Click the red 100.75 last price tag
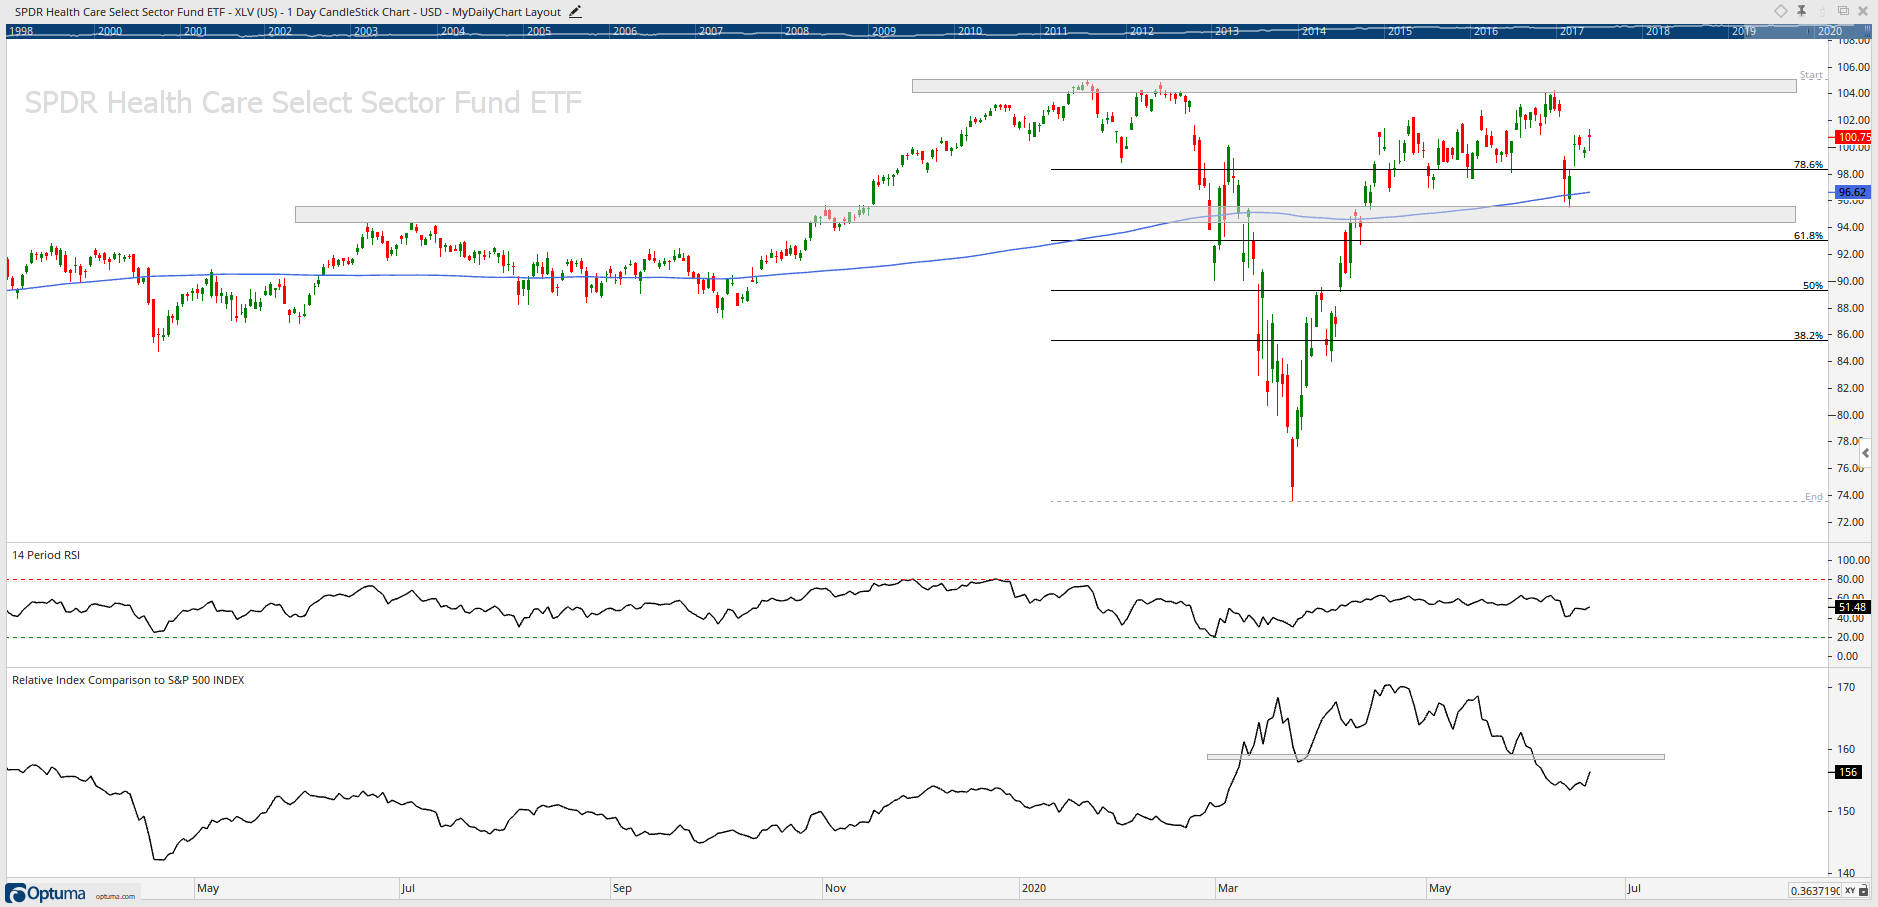The height and width of the screenshot is (907, 1878). point(1853,137)
